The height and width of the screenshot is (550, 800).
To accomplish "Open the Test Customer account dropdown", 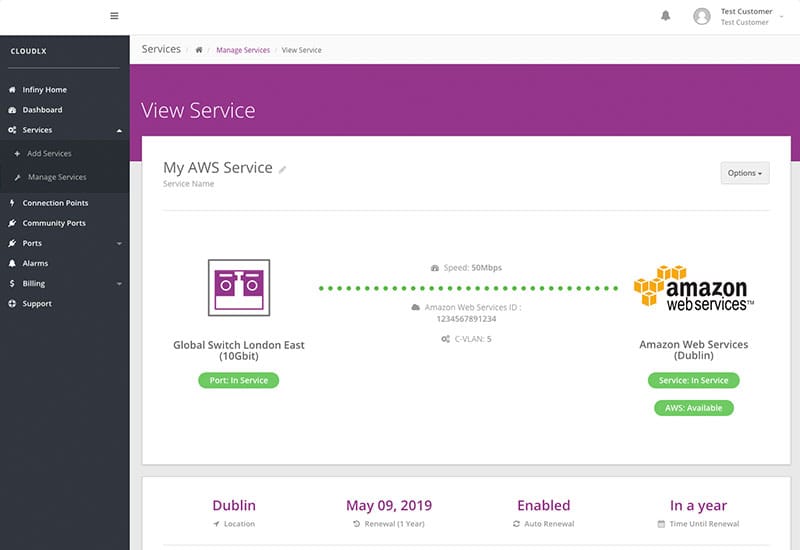I will (752, 16).
